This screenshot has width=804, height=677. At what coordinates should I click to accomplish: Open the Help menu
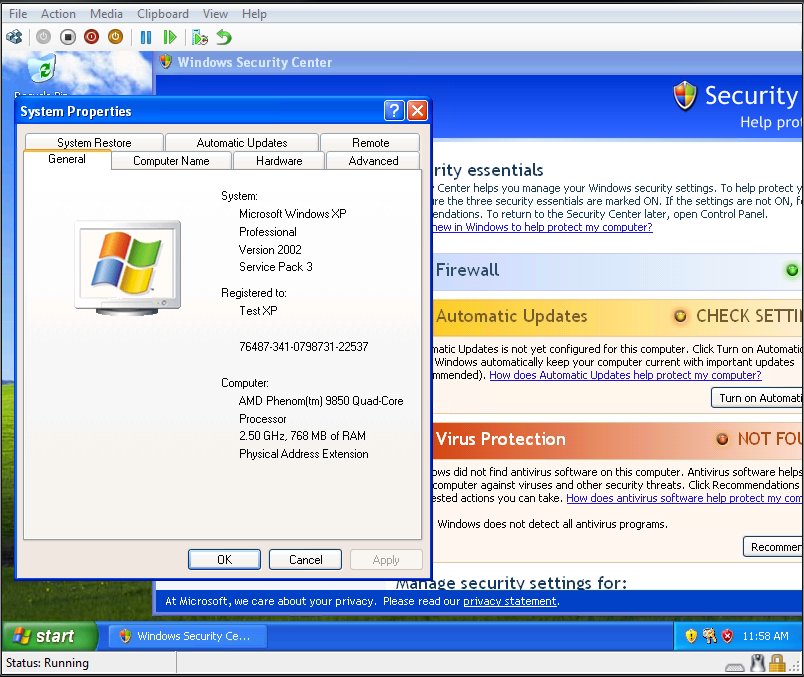tap(254, 14)
